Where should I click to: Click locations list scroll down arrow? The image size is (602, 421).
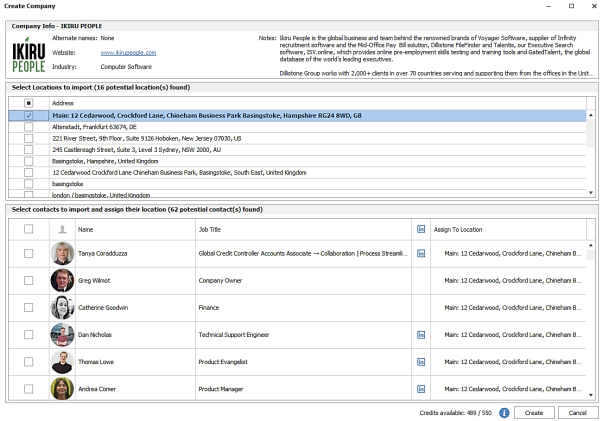[591, 193]
